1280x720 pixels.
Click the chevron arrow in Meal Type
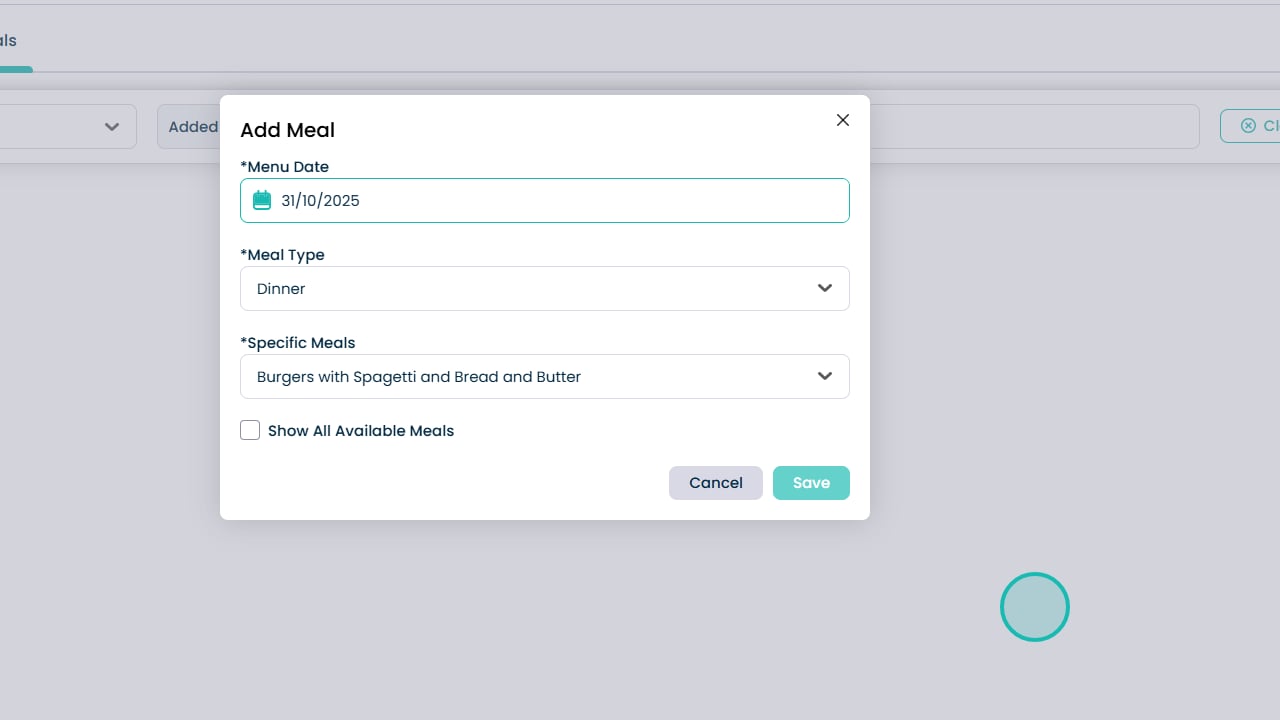click(825, 288)
